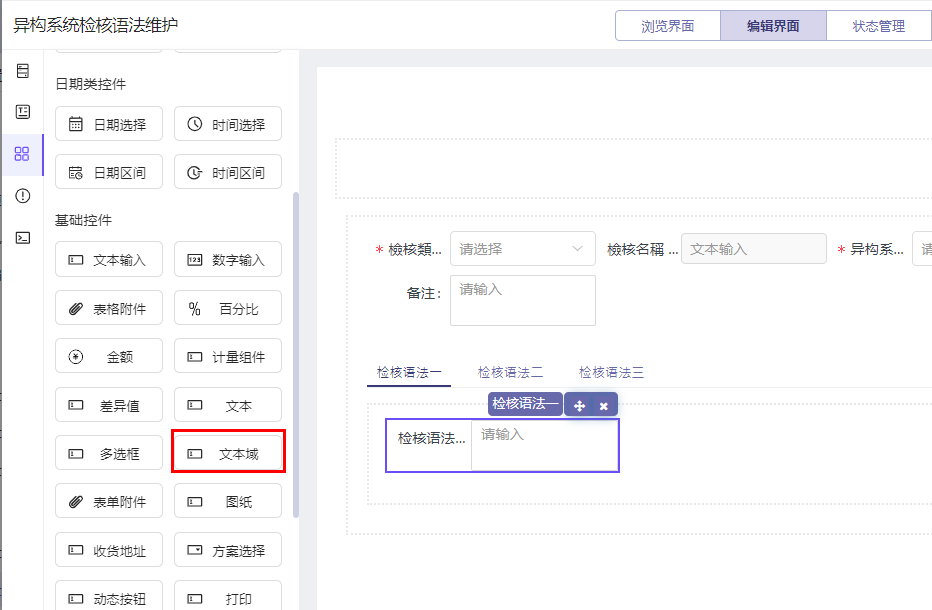Click the 123 icon on 数字输入
Screen dimensions: 932x610
pyautogui.click(x=194, y=260)
